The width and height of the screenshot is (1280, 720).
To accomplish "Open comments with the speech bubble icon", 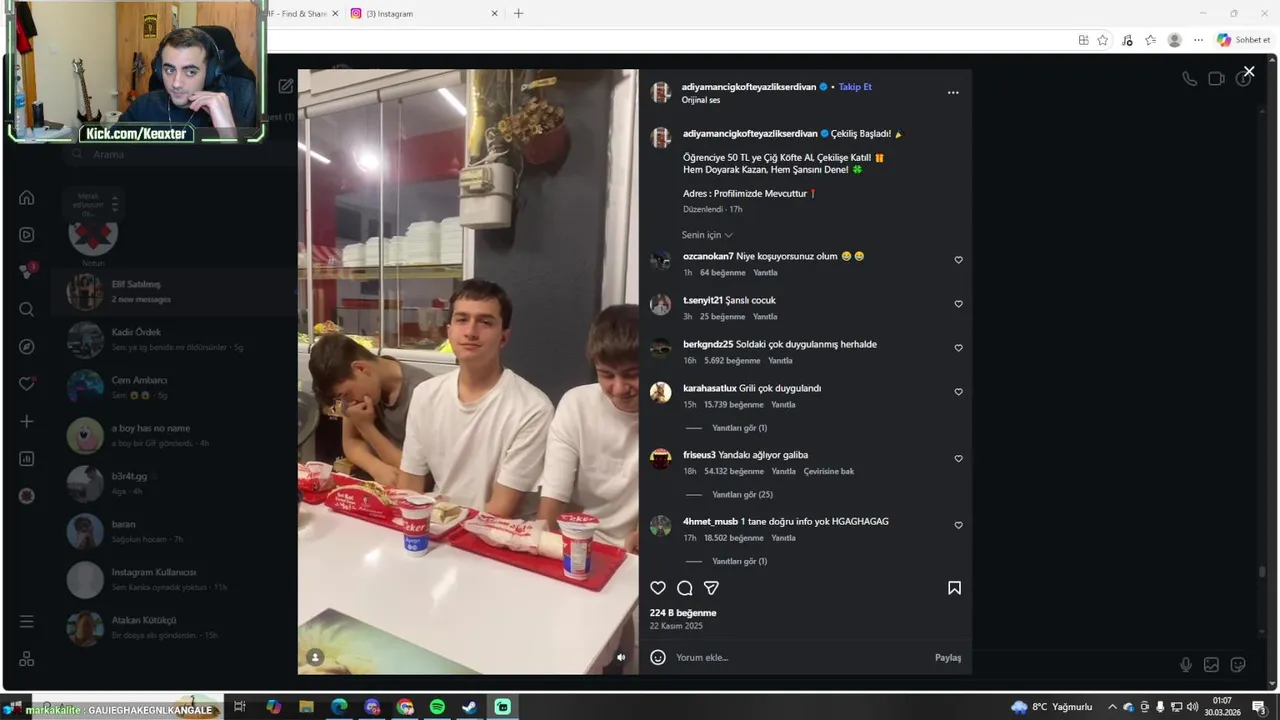I will [x=685, y=588].
